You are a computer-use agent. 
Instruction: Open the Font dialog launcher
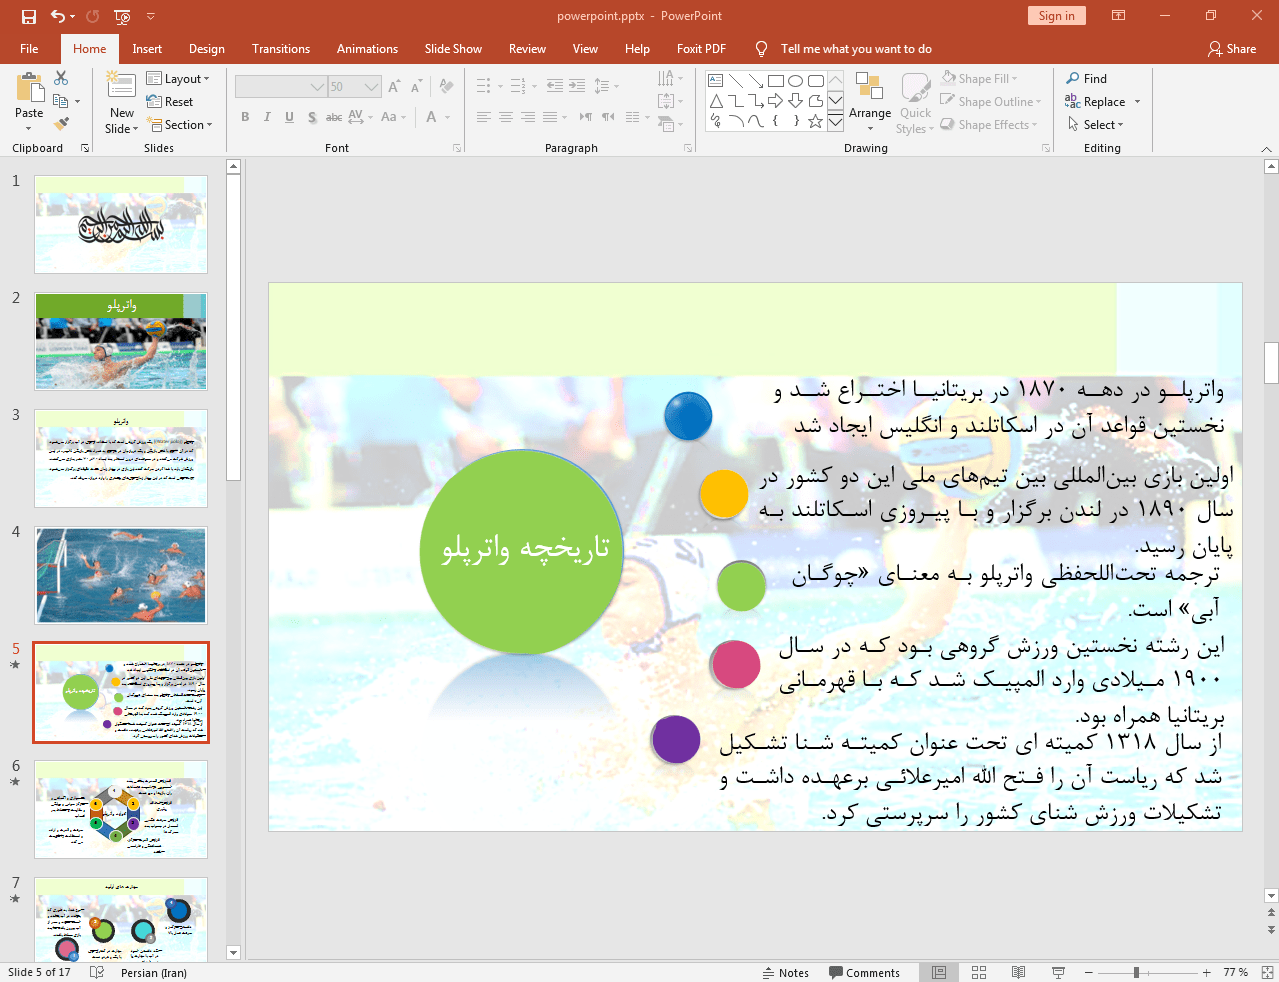click(x=458, y=148)
